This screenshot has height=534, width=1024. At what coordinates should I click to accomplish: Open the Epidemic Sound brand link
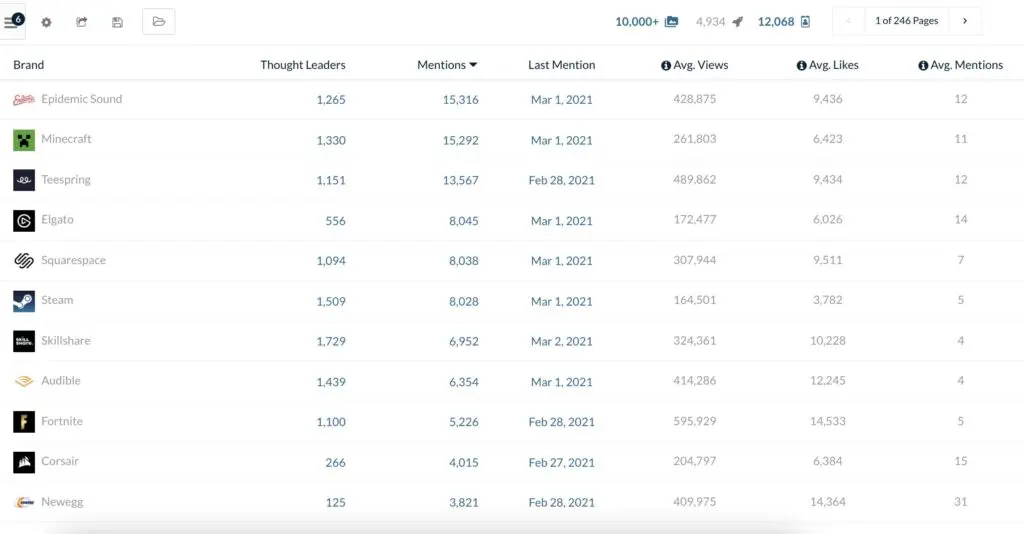click(81, 99)
